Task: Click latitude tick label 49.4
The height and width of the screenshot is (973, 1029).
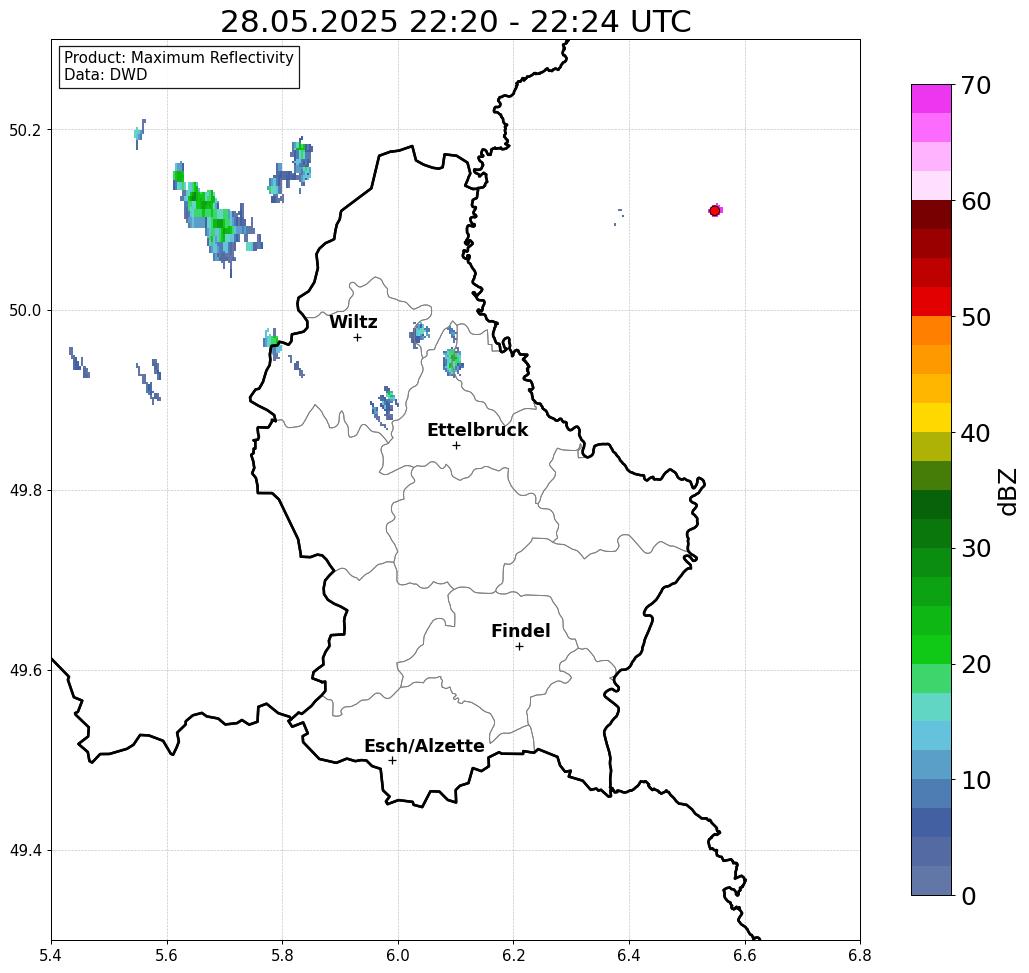Action: [x=25, y=851]
